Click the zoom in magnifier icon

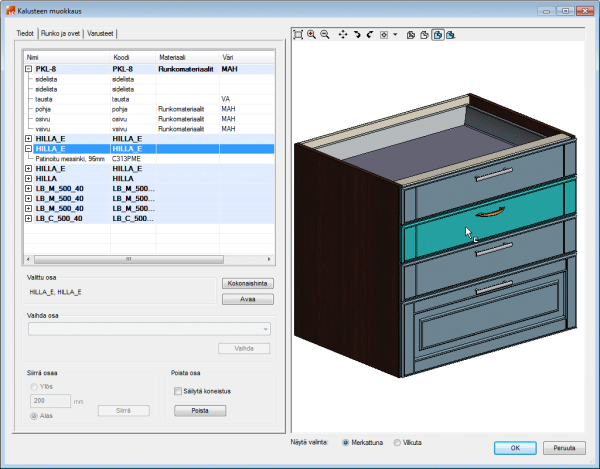[311, 34]
